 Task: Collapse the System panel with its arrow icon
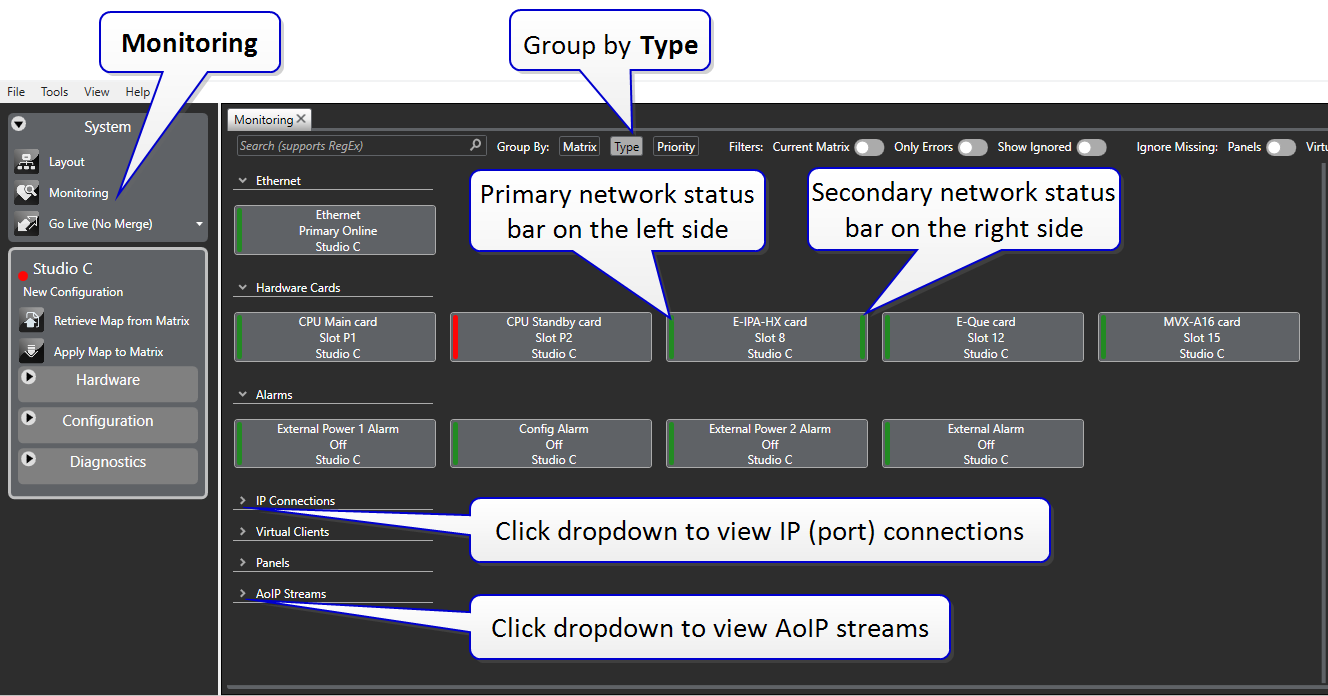point(18,124)
